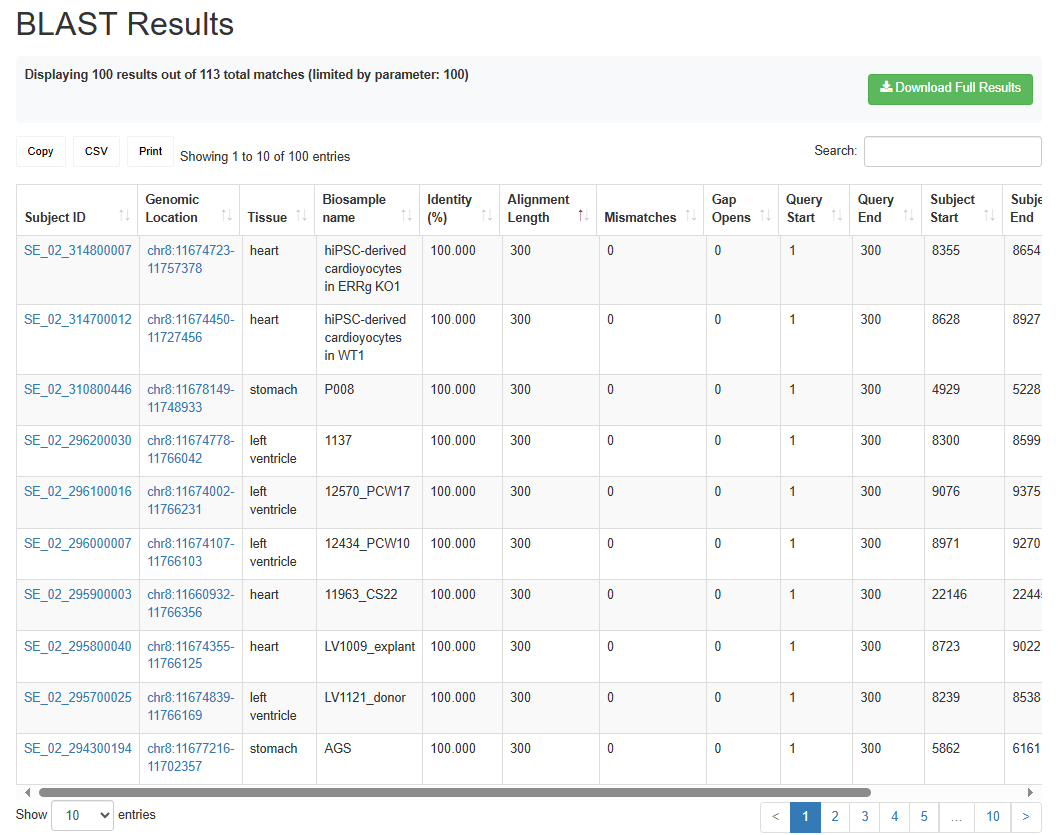The image size is (1063, 835).
Task: Go to page 3 of results
Action: click(x=865, y=817)
